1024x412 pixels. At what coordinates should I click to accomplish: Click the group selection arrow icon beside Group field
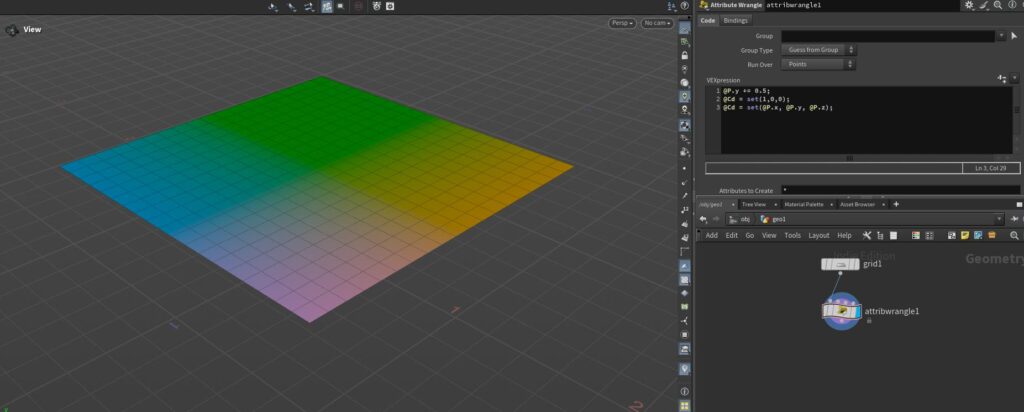(1014, 35)
